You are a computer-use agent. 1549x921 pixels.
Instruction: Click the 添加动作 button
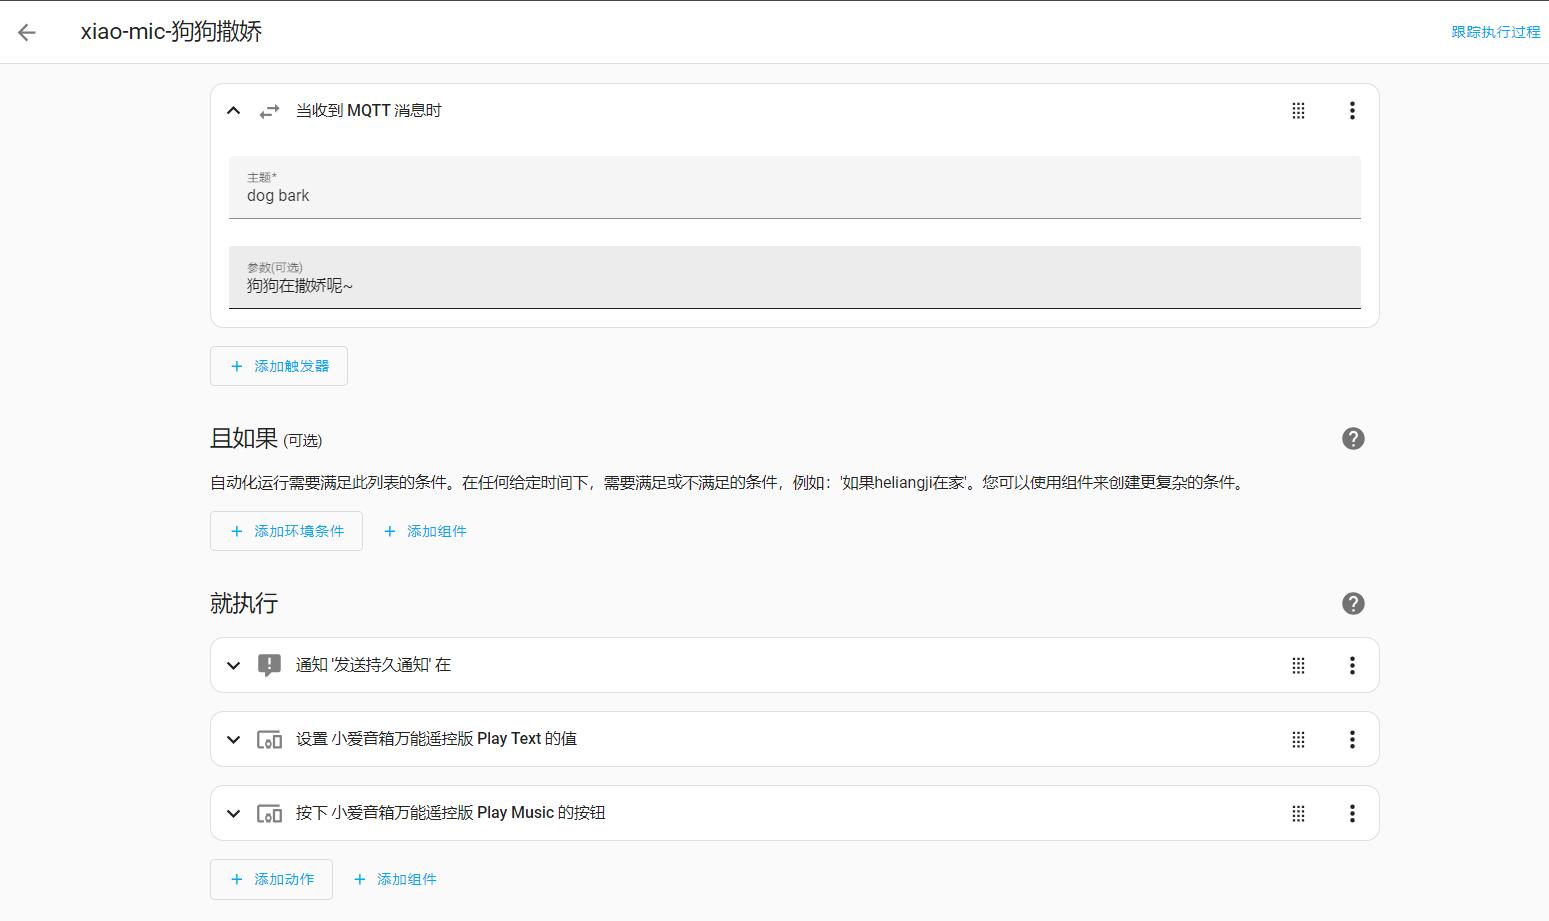click(x=271, y=880)
